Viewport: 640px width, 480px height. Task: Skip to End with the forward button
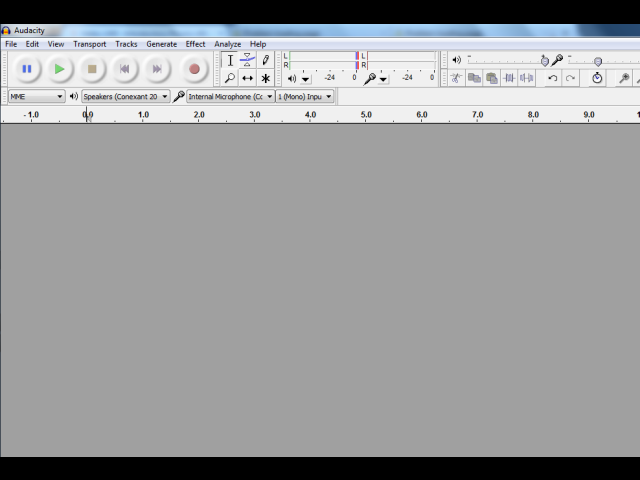pyautogui.click(x=157, y=69)
